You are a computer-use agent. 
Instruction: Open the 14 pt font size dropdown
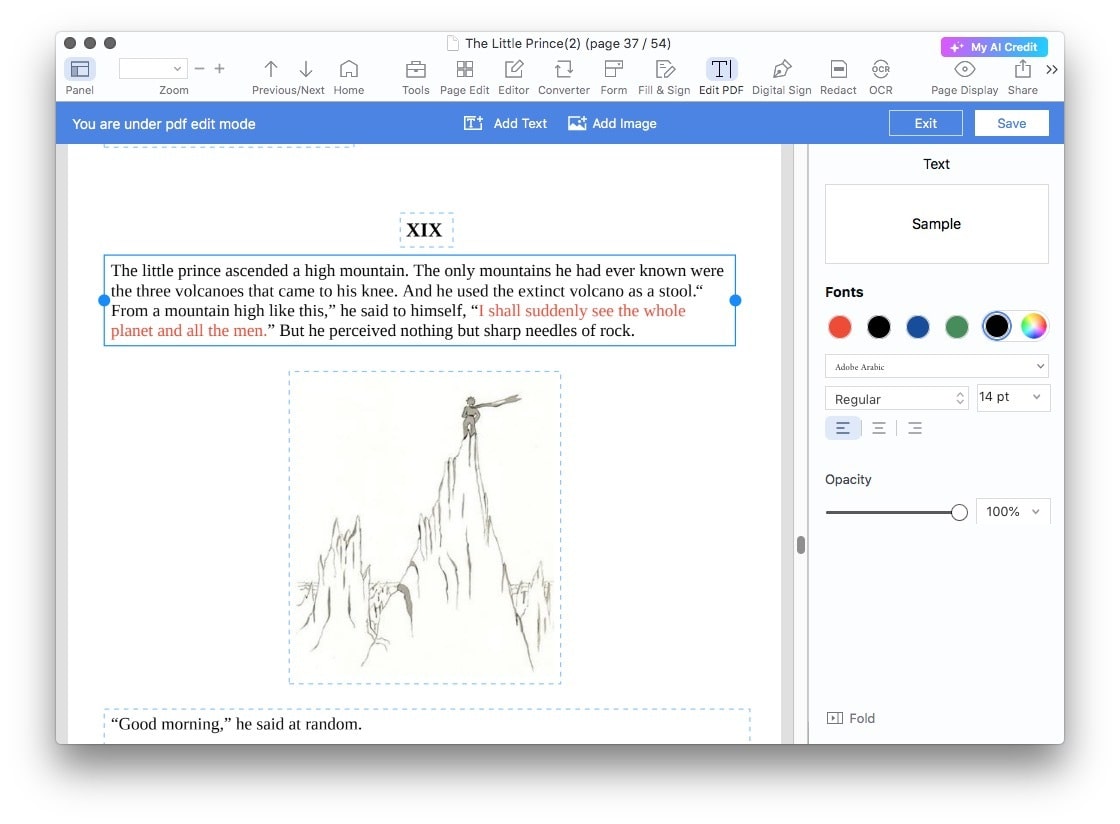pos(1013,397)
